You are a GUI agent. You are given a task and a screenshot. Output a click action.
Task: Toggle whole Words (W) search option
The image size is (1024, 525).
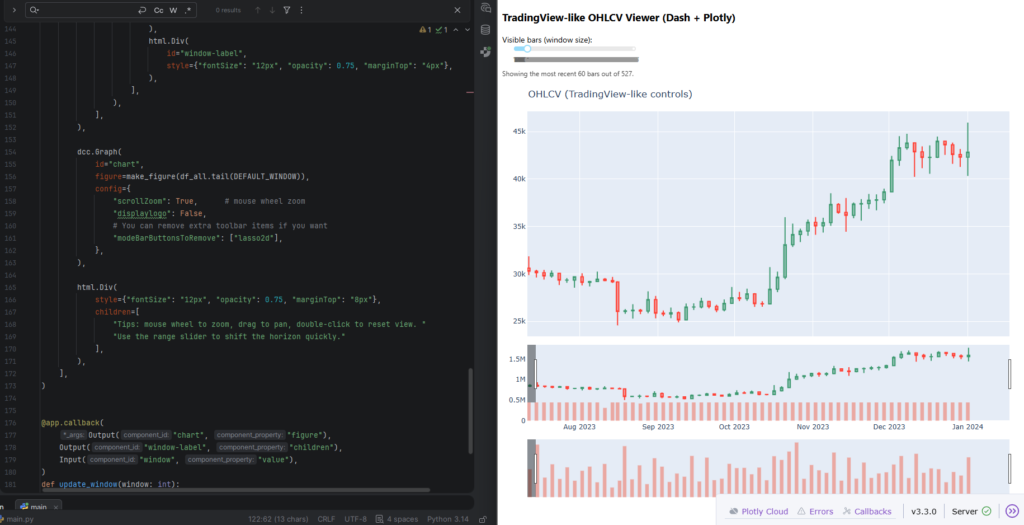(x=173, y=10)
